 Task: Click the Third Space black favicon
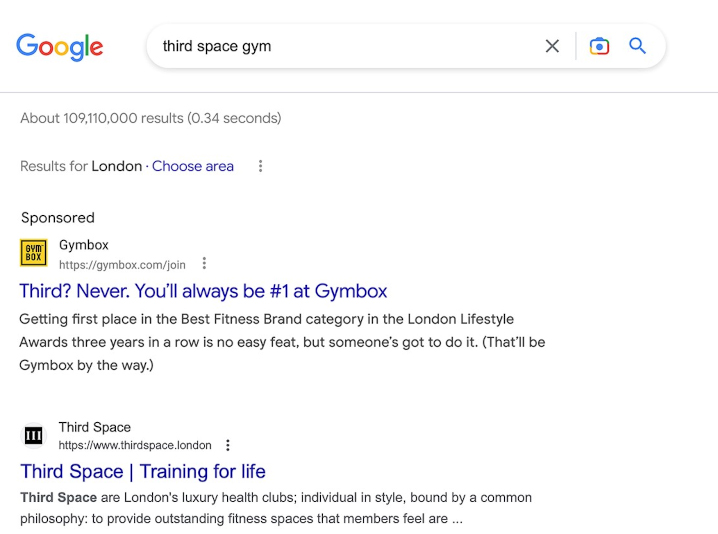click(x=34, y=436)
